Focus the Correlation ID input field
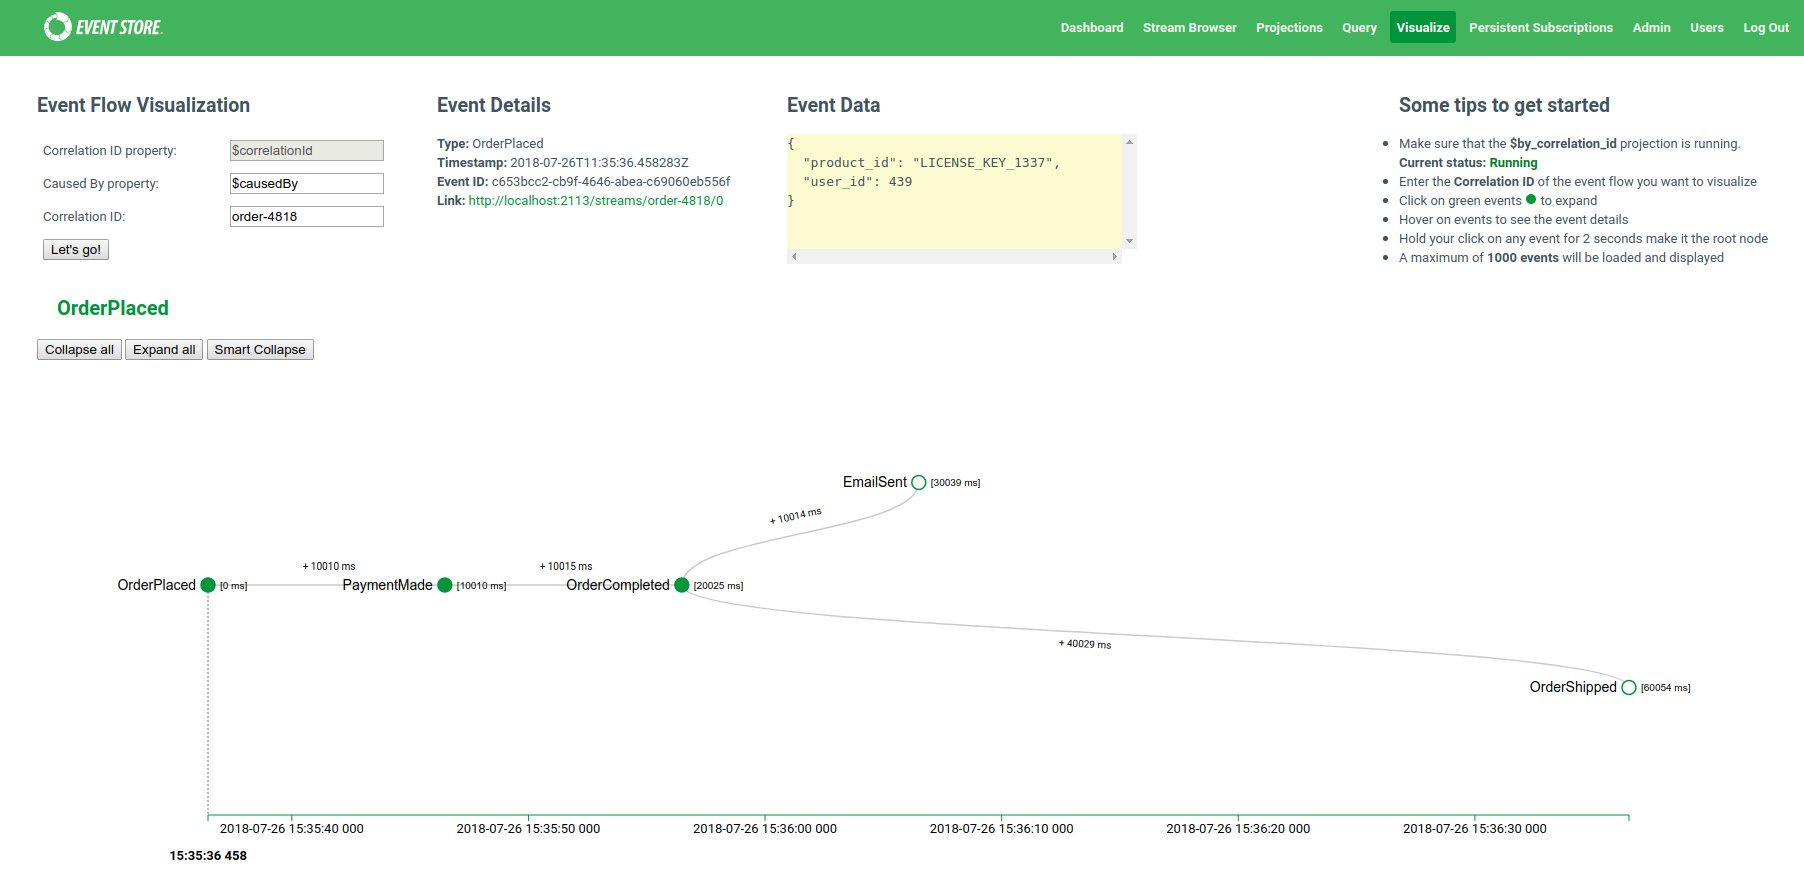 (306, 216)
